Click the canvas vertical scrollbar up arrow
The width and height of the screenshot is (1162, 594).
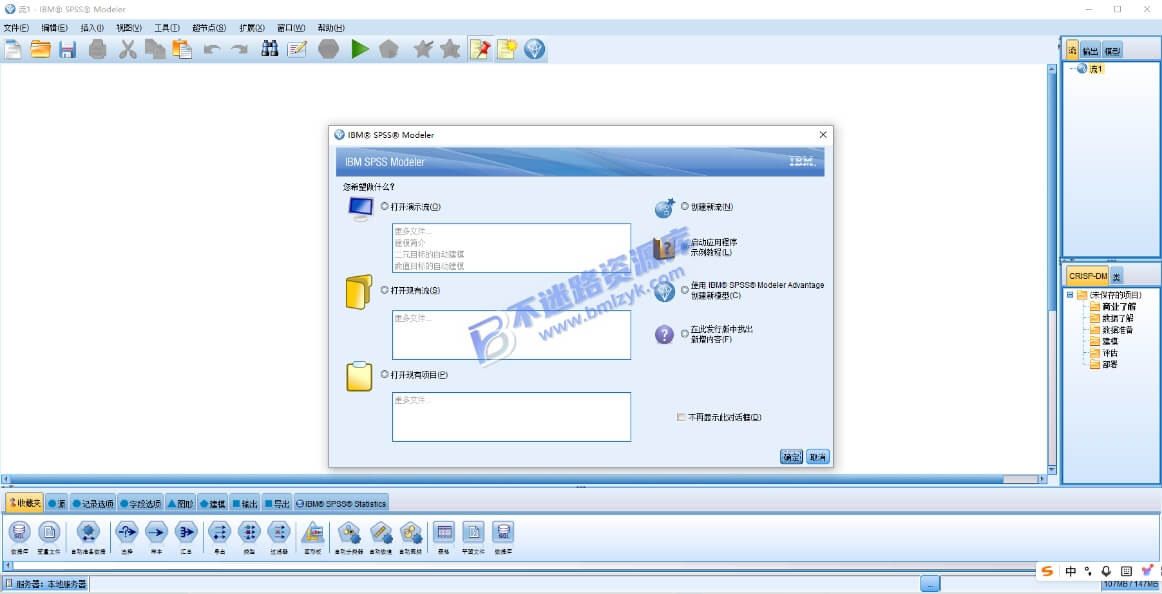tap(1052, 69)
